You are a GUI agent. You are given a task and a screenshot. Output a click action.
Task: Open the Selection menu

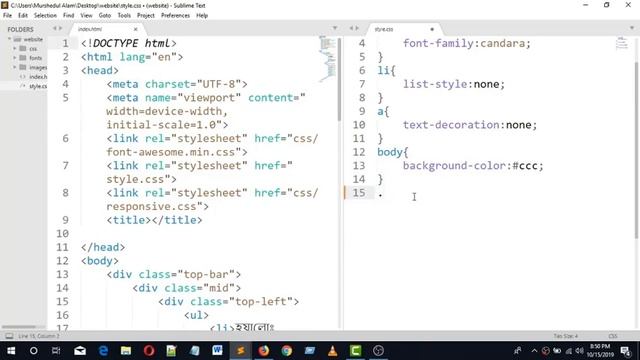click(45, 16)
